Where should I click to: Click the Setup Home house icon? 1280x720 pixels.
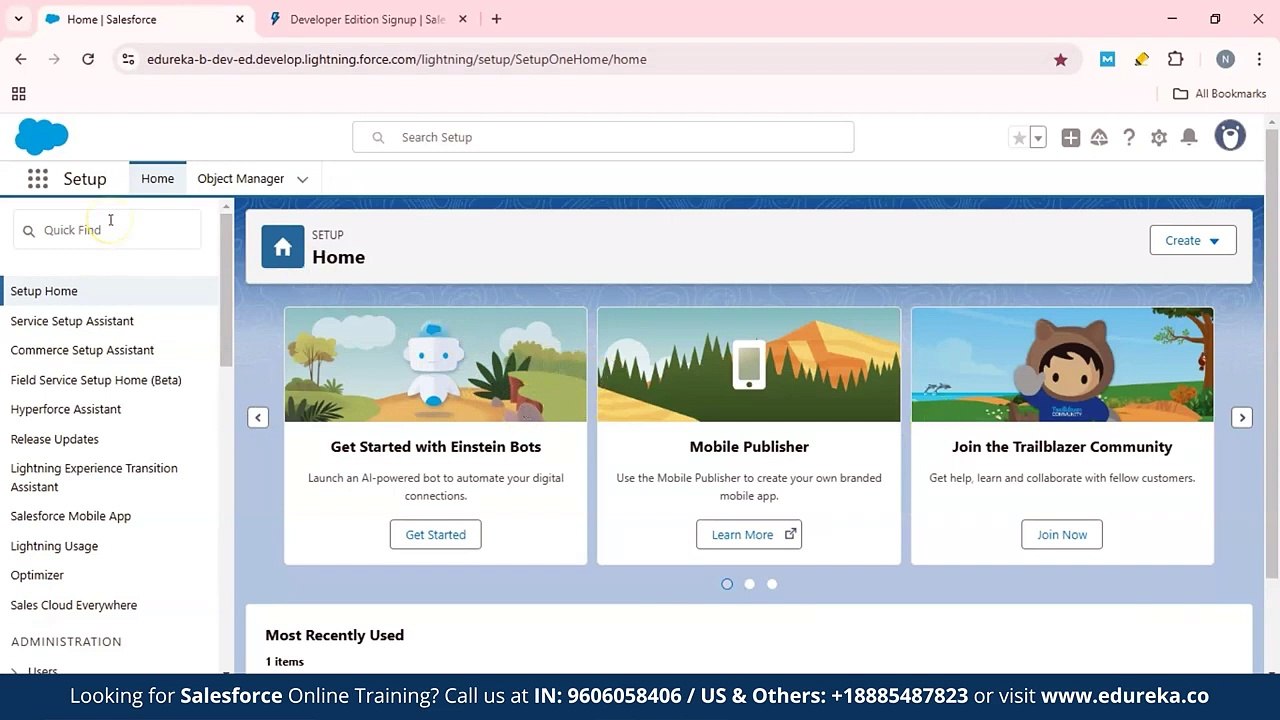(283, 247)
